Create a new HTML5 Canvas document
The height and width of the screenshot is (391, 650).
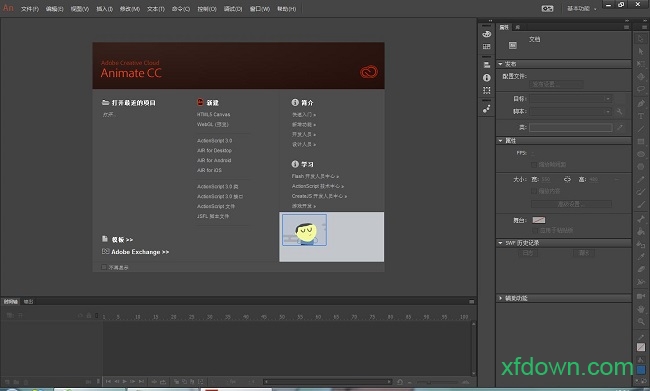coord(213,114)
